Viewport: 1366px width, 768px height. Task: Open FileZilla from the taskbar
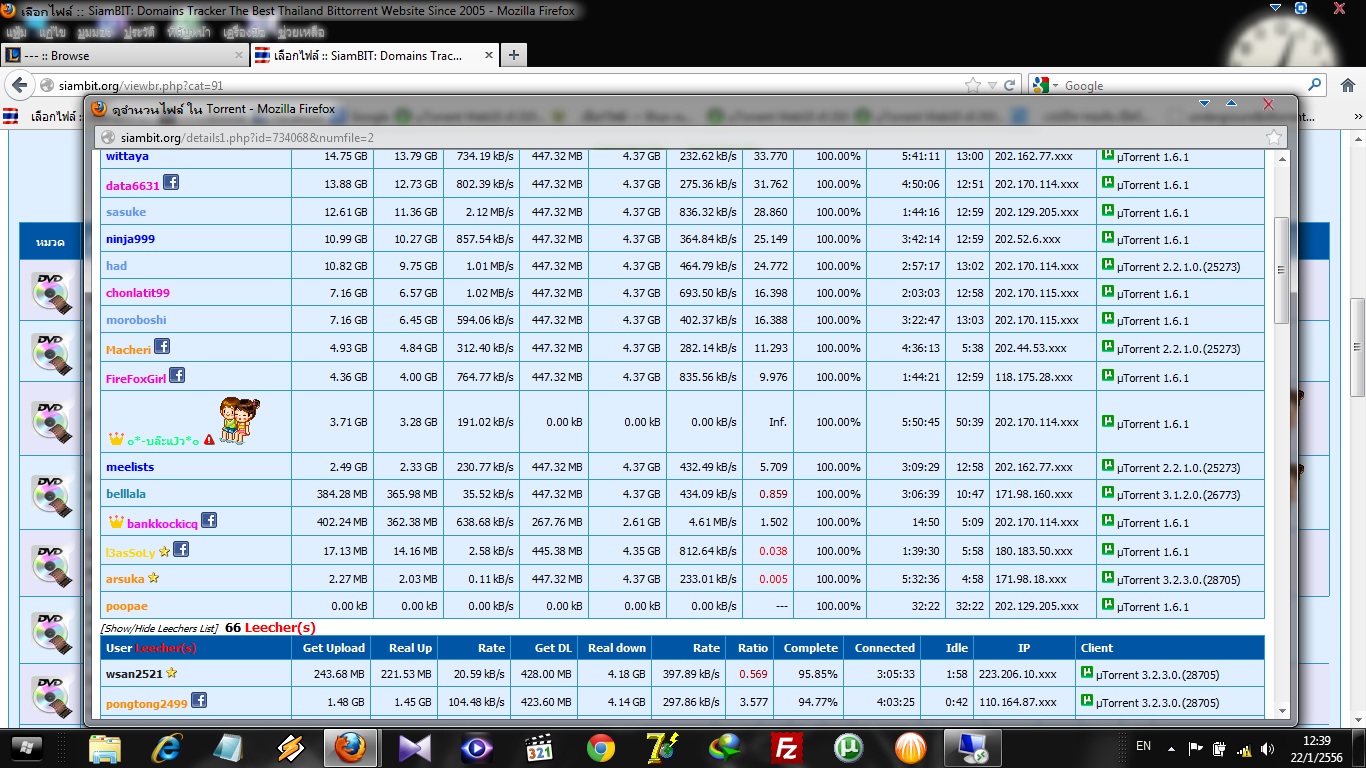[786, 747]
